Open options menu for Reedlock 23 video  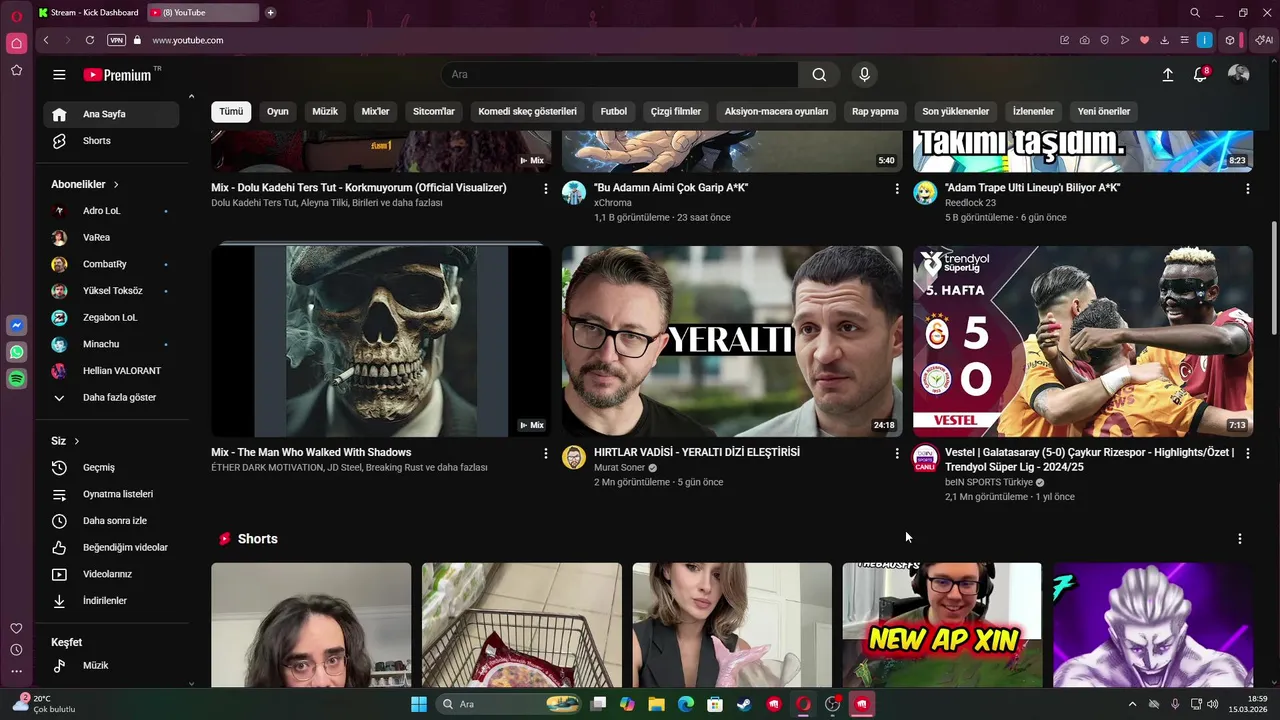(1247, 189)
